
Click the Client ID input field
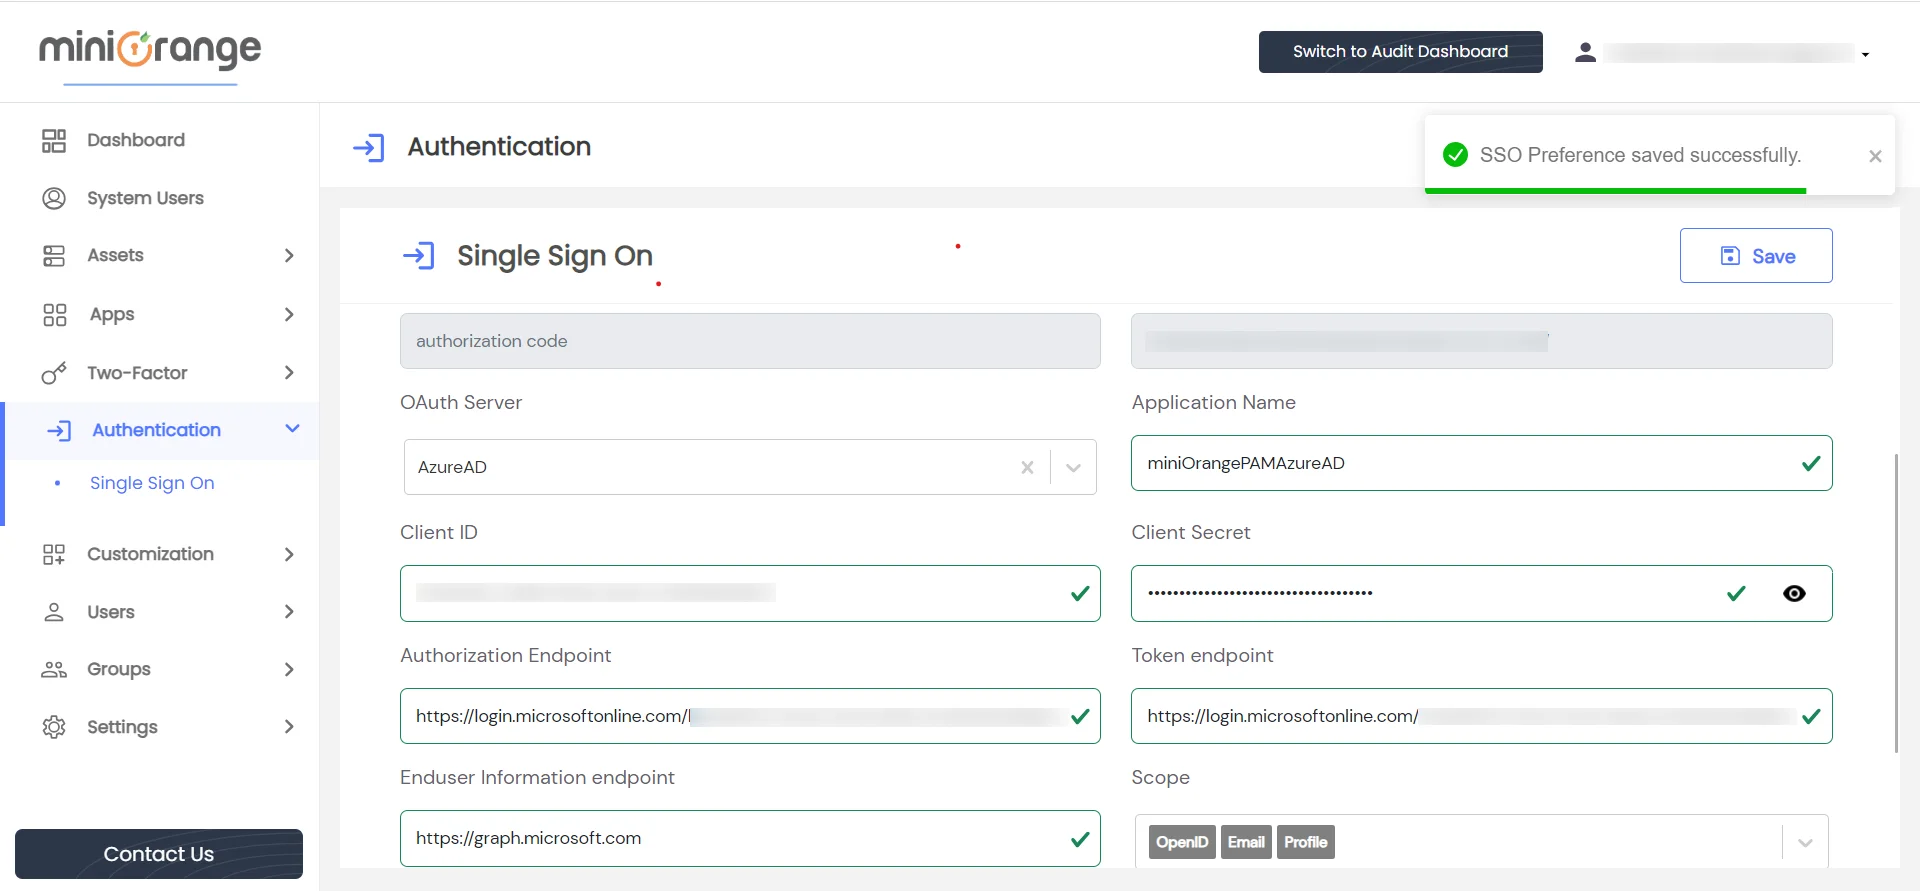click(x=750, y=593)
